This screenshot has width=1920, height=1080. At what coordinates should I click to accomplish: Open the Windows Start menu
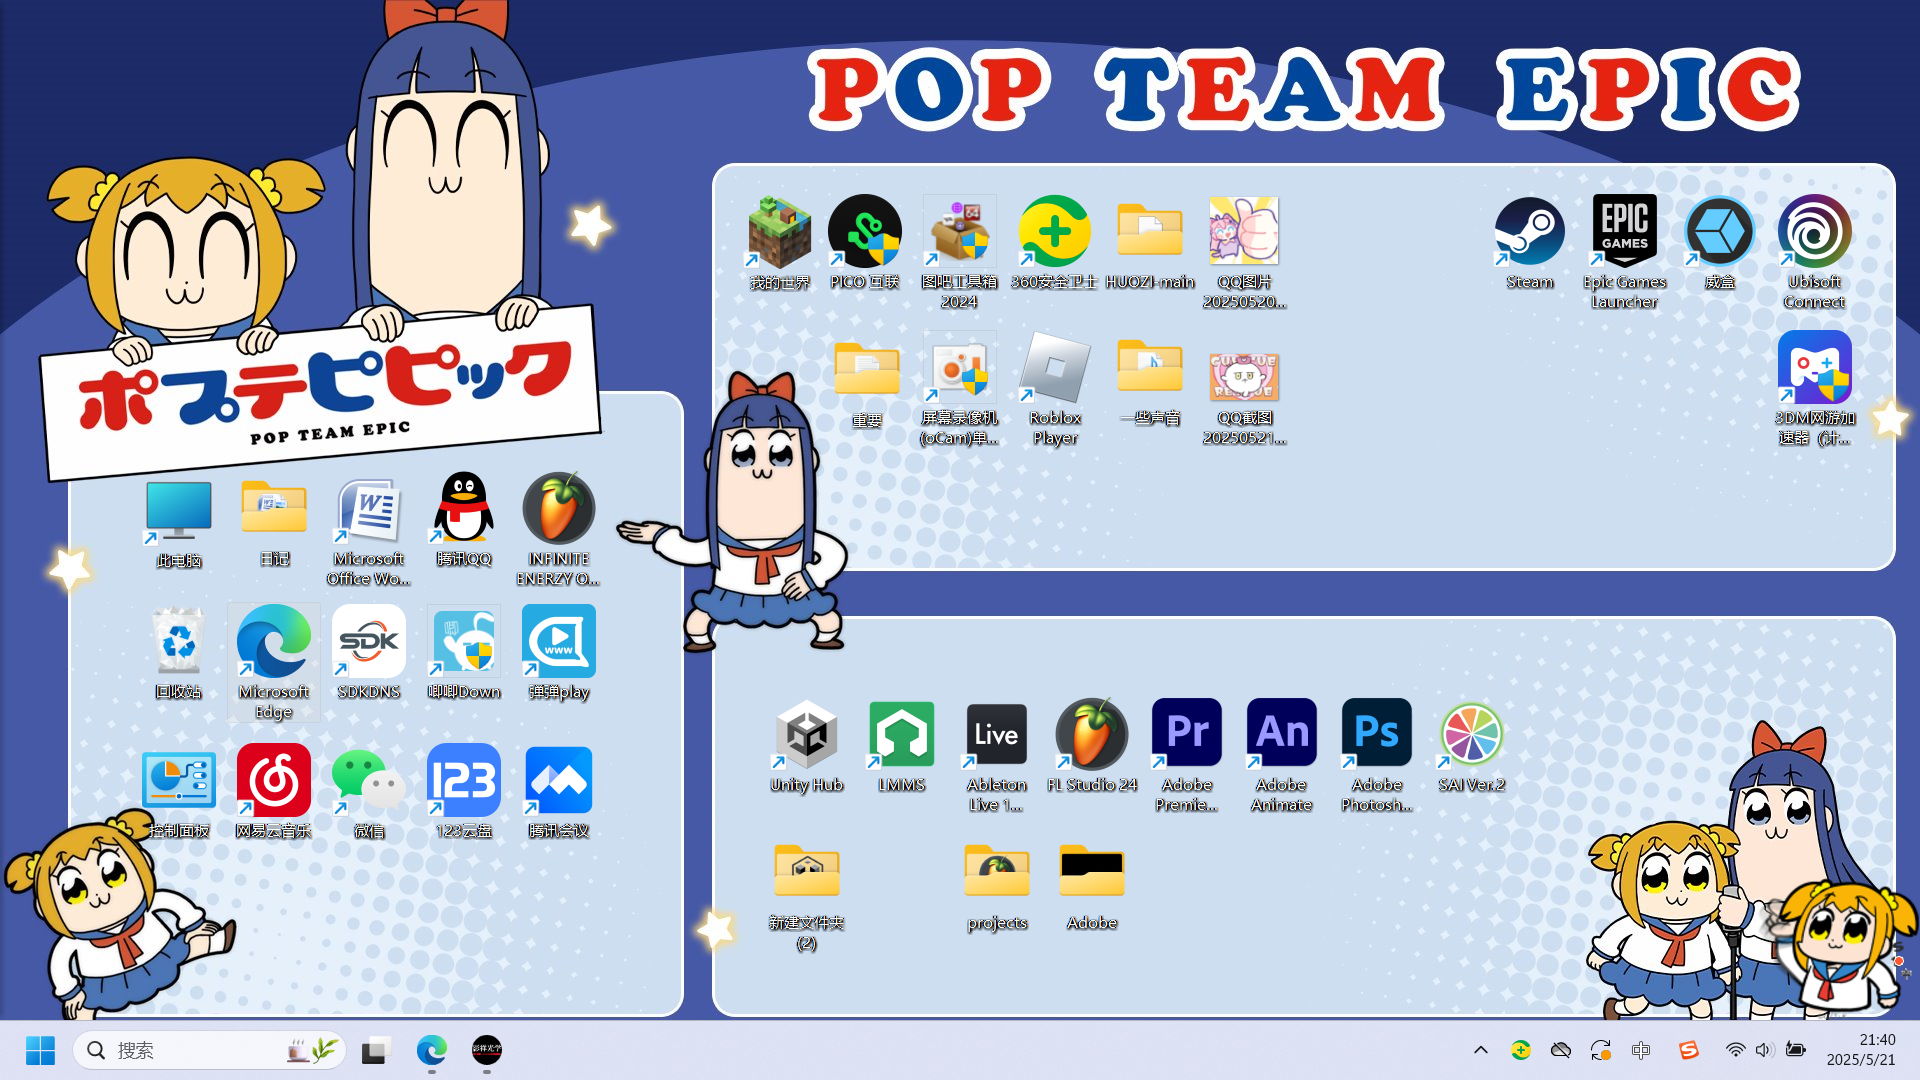pyautogui.click(x=40, y=1050)
